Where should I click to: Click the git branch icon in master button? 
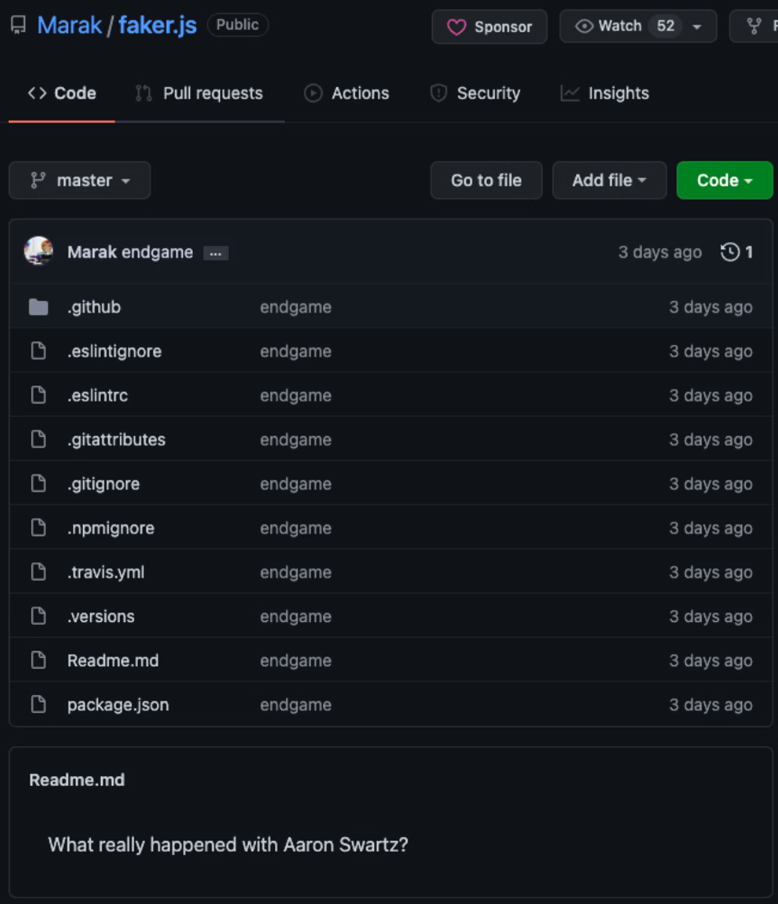[x=38, y=180]
